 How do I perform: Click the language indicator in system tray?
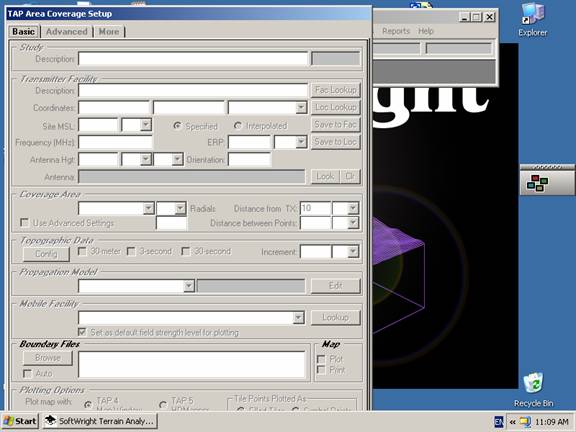point(498,422)
